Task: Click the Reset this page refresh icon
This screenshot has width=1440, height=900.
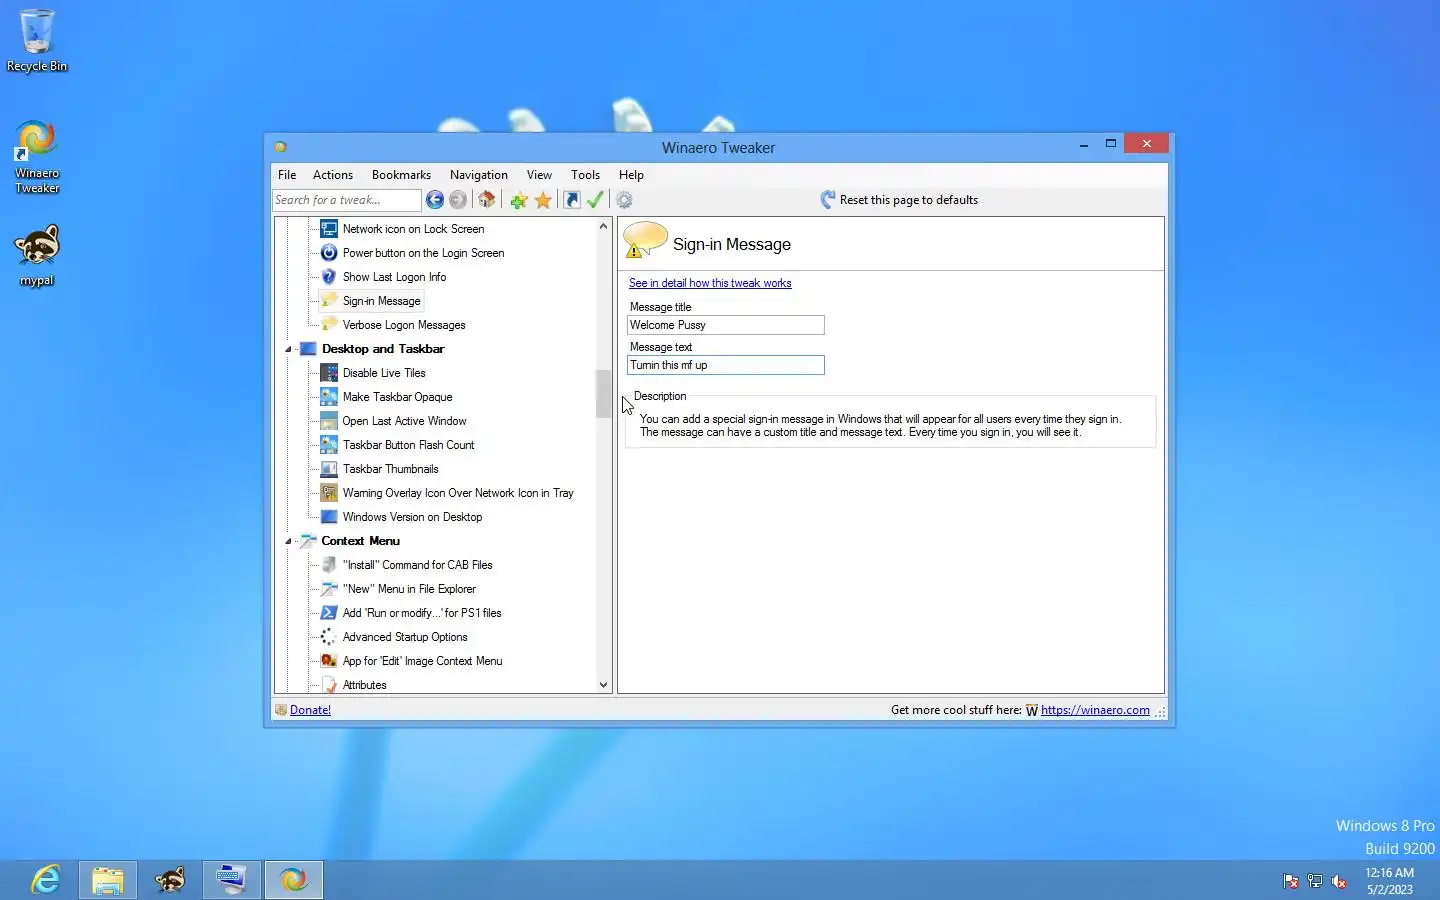Action: [827, 200]
